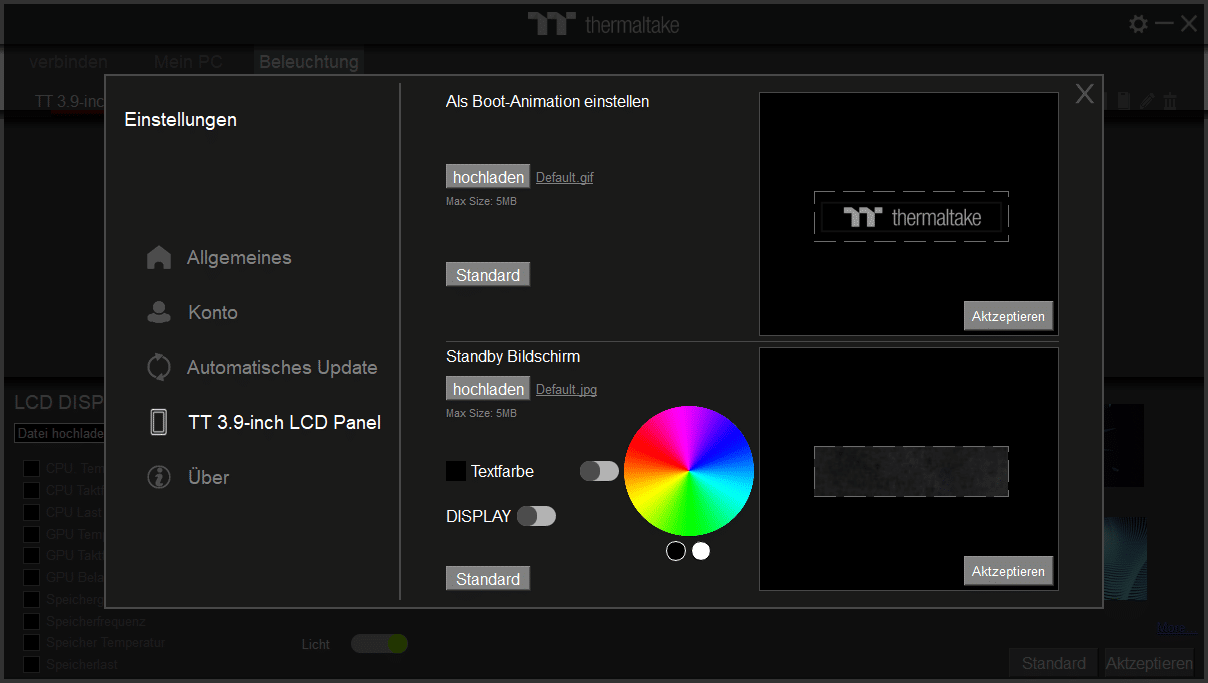Toggle the Licht switch
Viewport: 1208px width, 683px height.
(379, 644)
